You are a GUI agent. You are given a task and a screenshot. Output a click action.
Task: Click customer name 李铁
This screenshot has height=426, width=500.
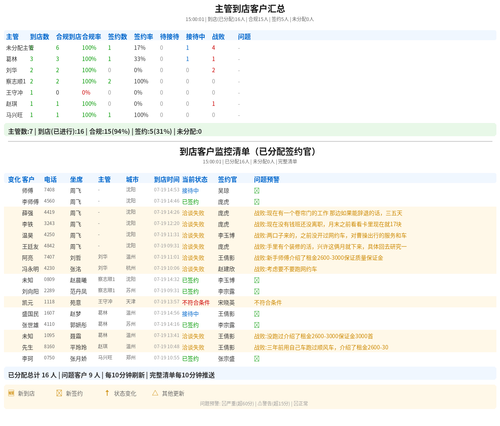point(27,224)
